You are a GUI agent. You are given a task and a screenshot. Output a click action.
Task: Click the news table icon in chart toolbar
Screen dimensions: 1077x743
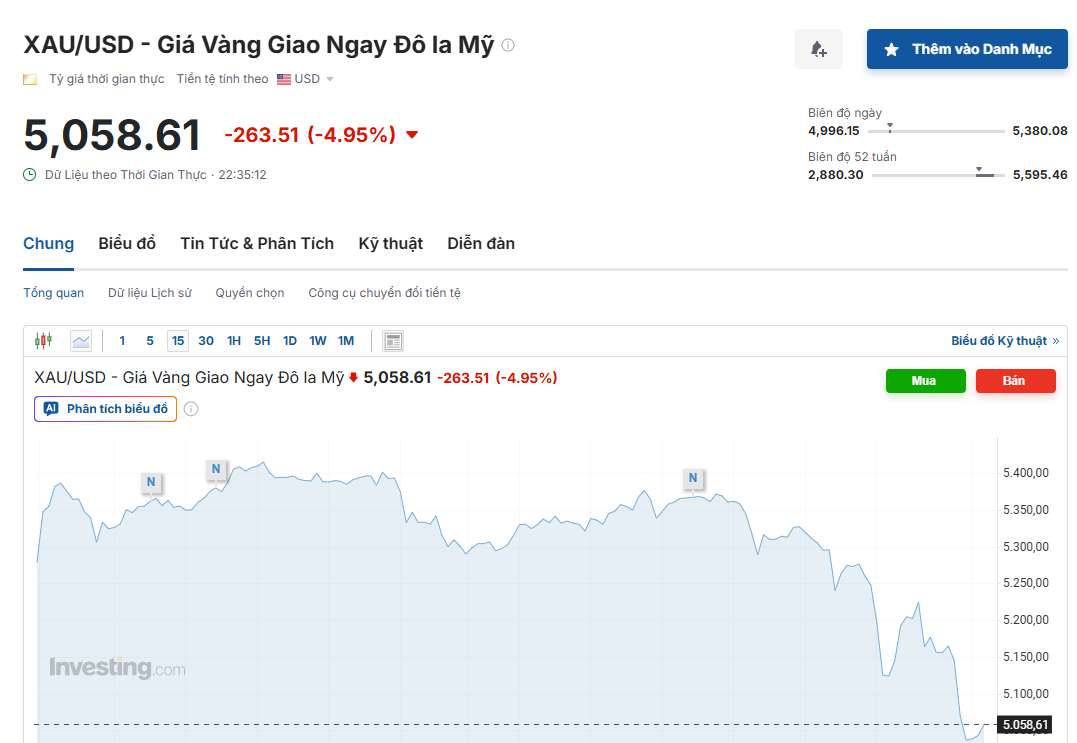click(x=393, y=341)
